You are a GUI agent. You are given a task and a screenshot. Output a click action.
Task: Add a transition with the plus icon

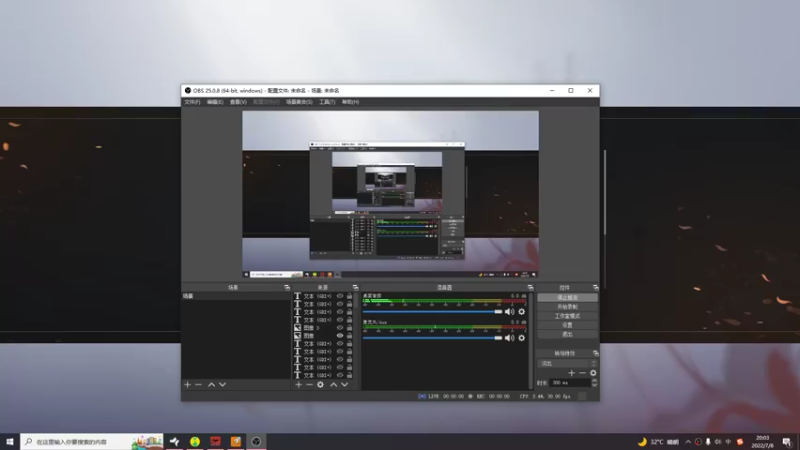click(571, 373)
